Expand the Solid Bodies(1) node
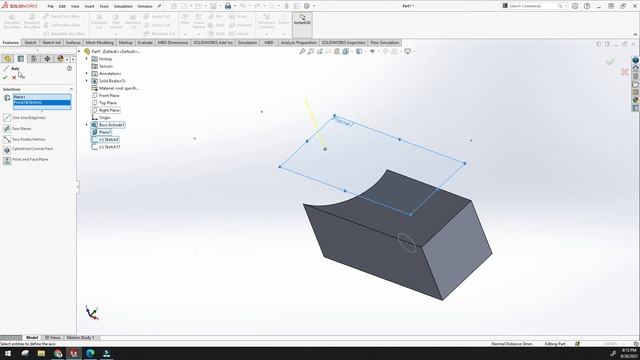The image size is (640, 360). pos(87,81)
